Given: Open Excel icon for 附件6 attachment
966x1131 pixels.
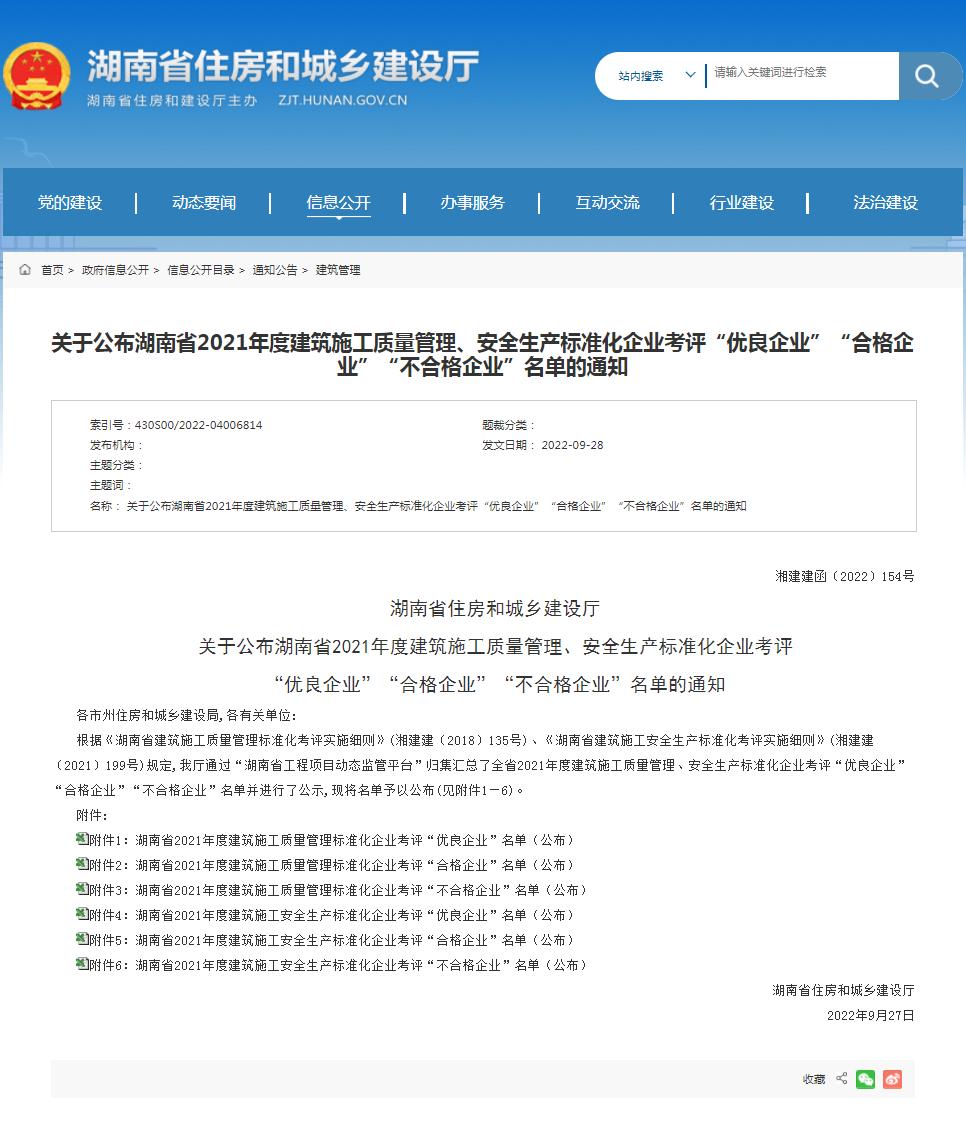Looking at the screenshot, I should point(82,964).
